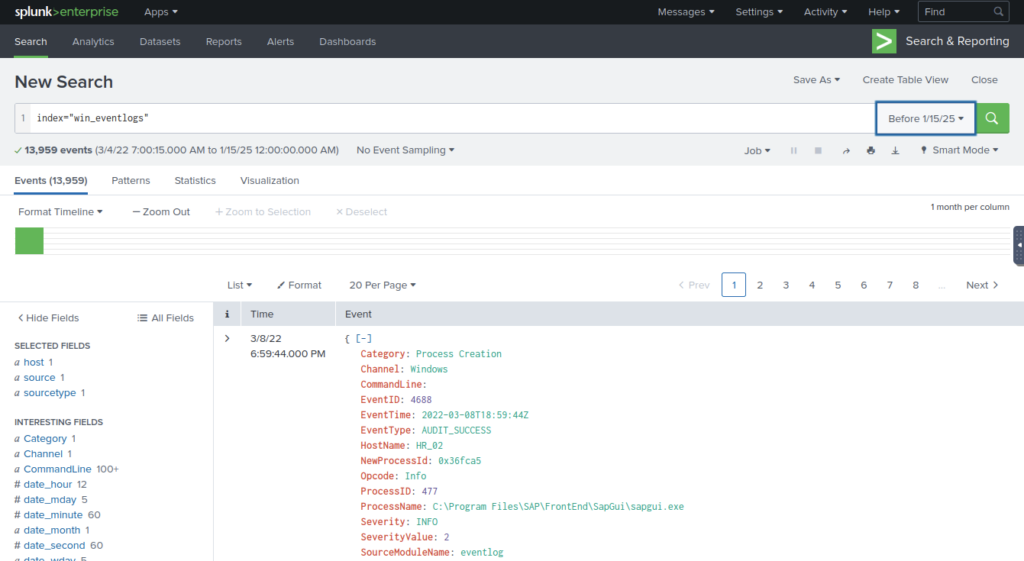The width and height of the screenshot is (1024, 561).
Task: Open Format Timeline dropdown
Action: pos(60,212)
